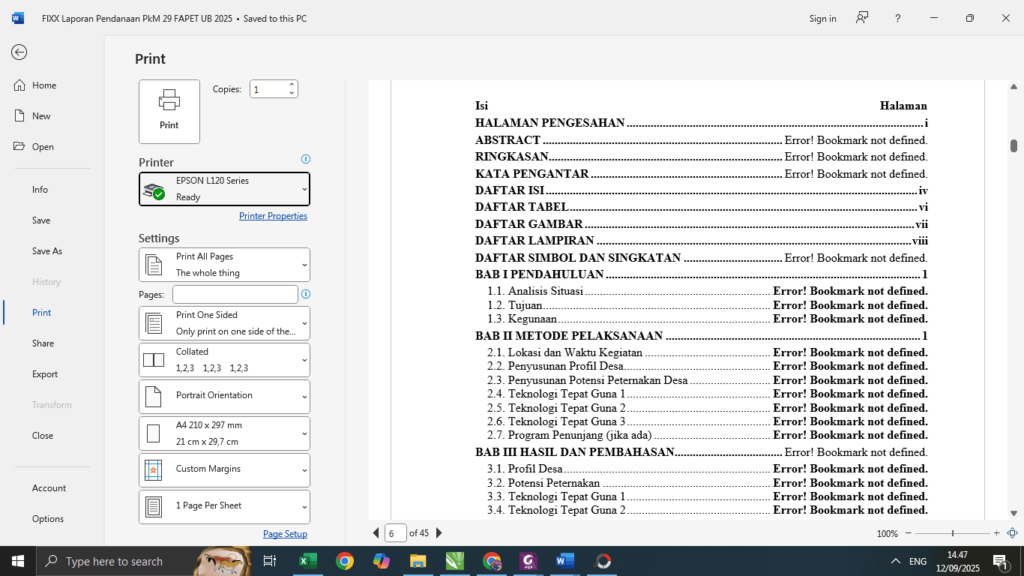The height and width of the screenshot is (576, 1024).
Task: Open the EPSON L120 Series printer dropdown
Action: (223, 189)
